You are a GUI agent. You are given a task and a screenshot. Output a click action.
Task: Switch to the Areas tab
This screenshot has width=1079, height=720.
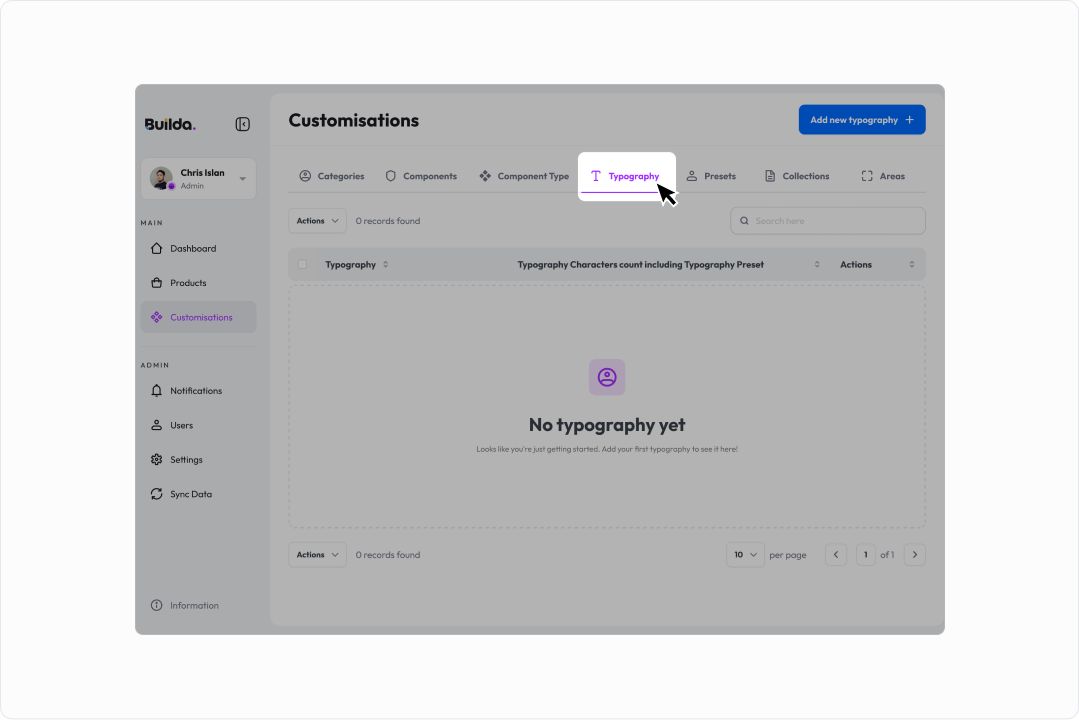coord(883,176)
